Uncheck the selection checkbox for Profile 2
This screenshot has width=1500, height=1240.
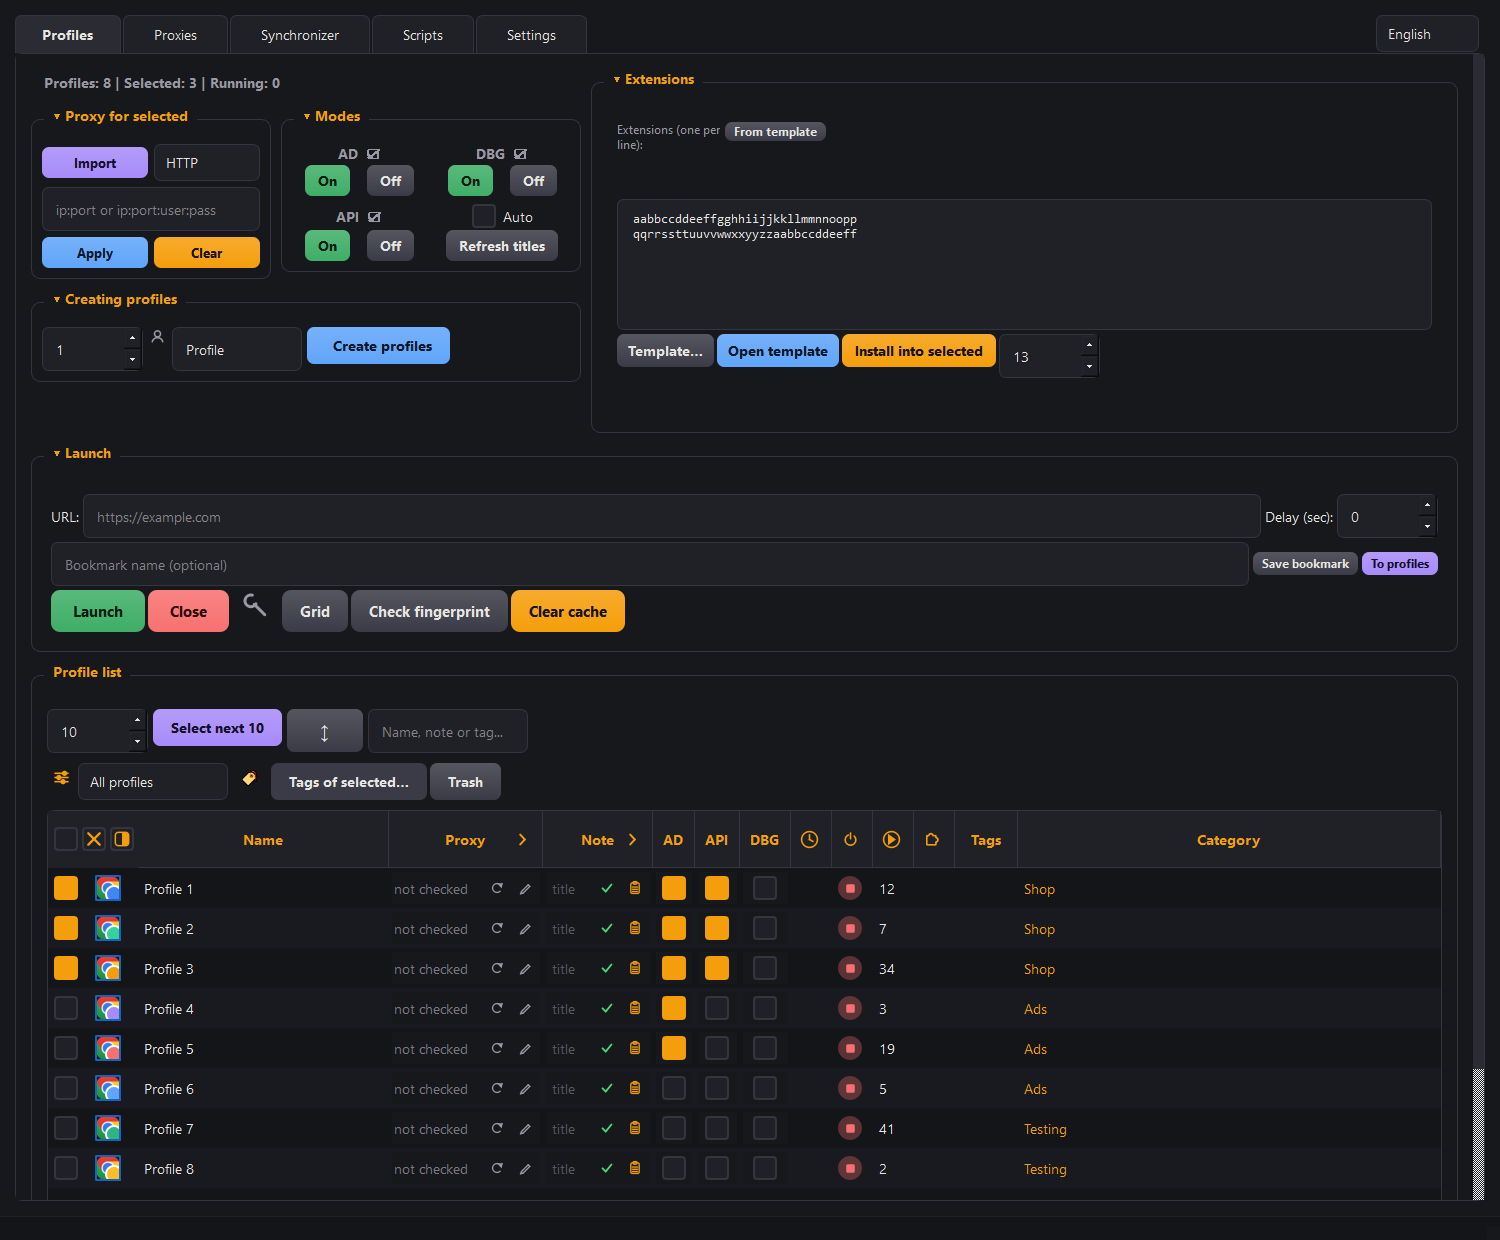coord(66,928)
